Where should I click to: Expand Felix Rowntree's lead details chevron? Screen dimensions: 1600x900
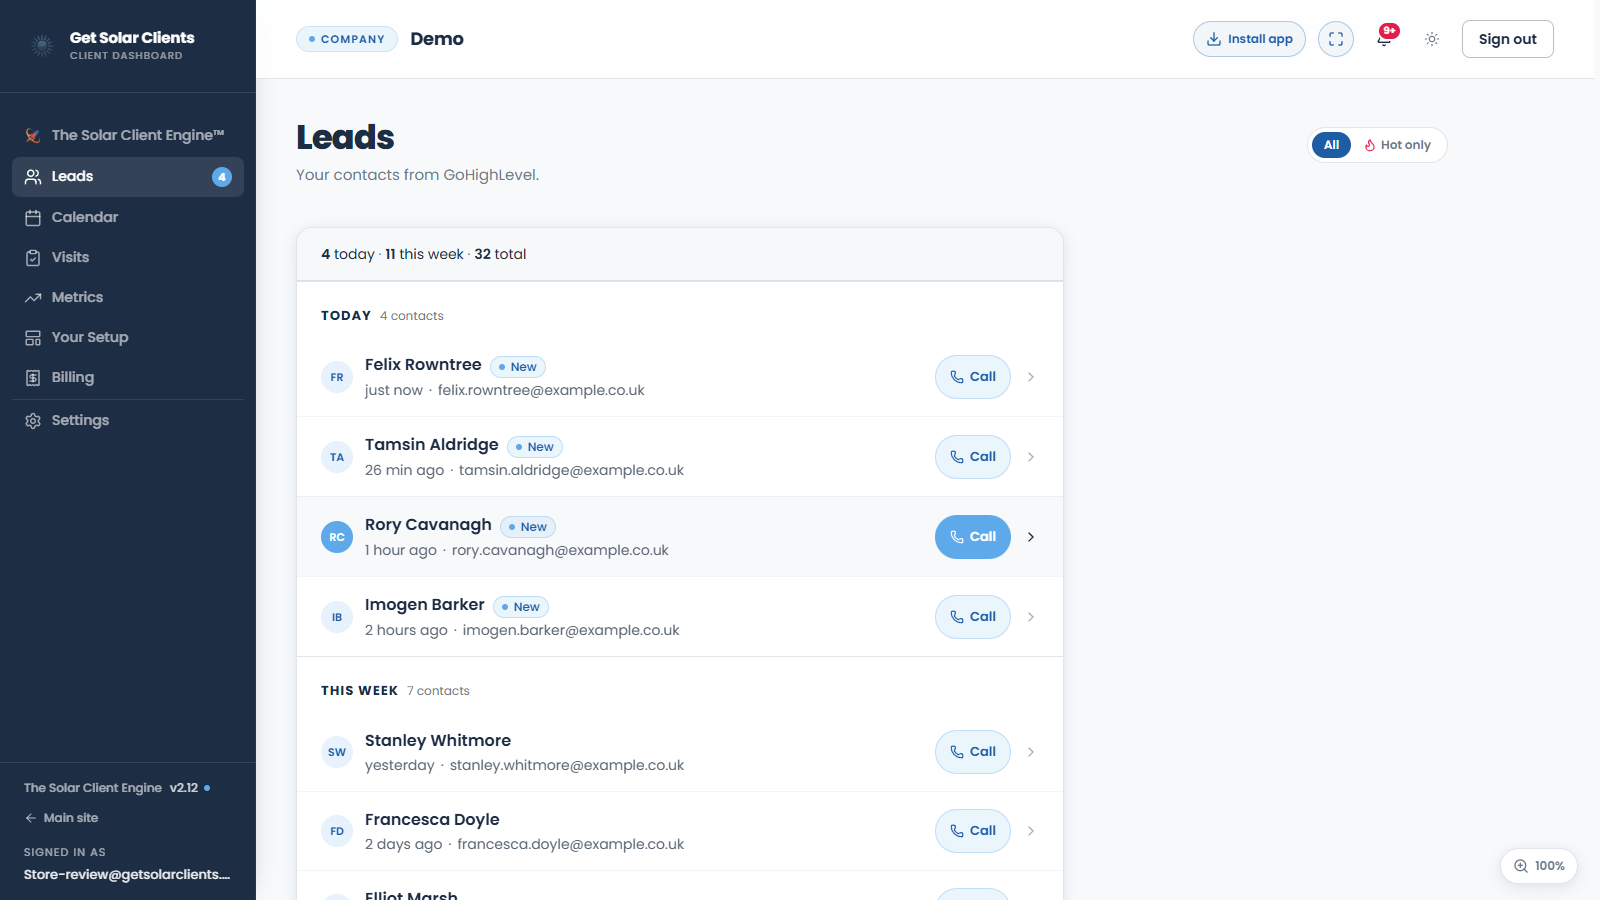coord(1031,377)
